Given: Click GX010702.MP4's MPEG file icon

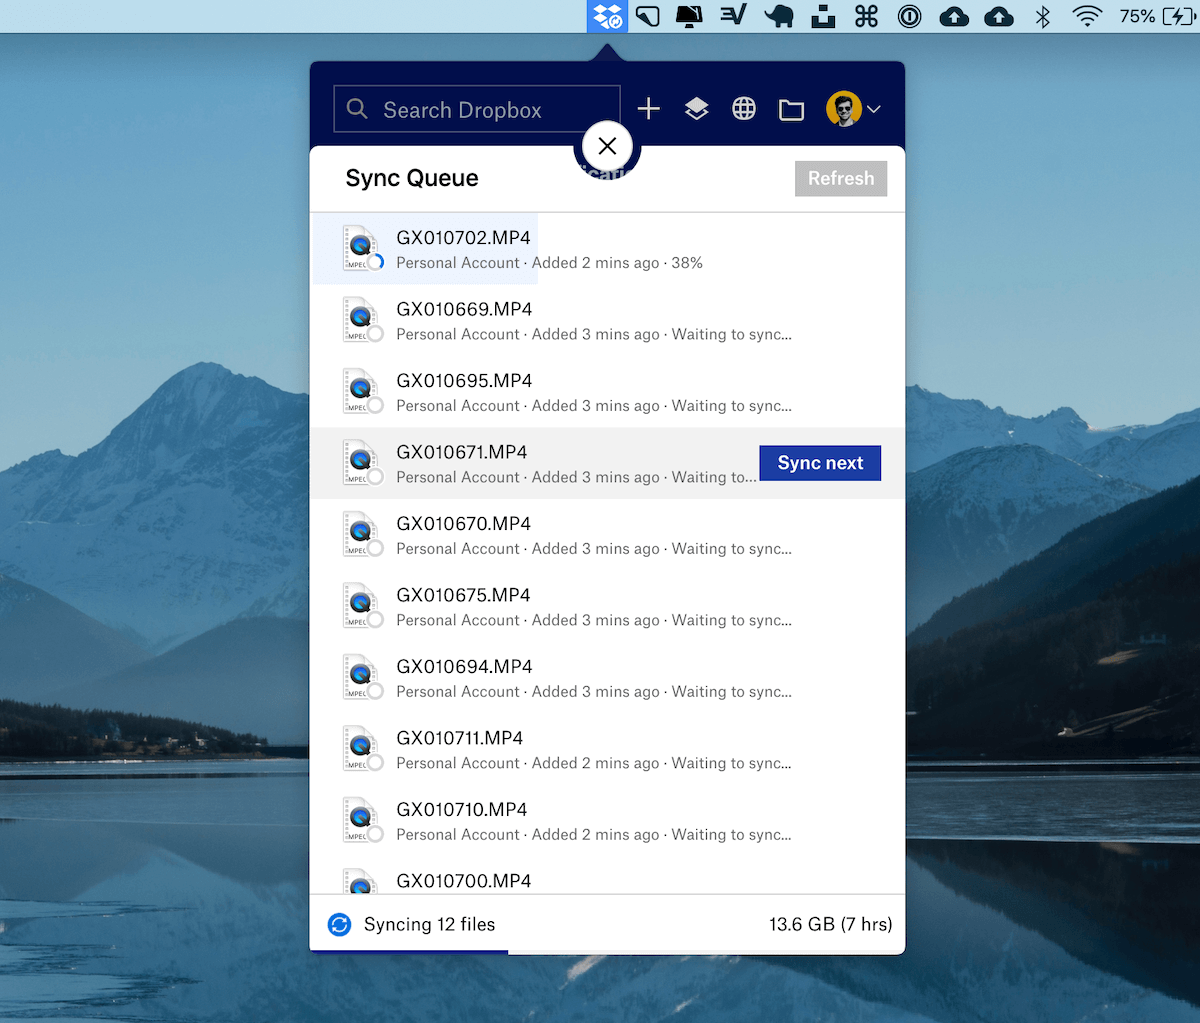Looking at the screenshot, I should 362,248.
